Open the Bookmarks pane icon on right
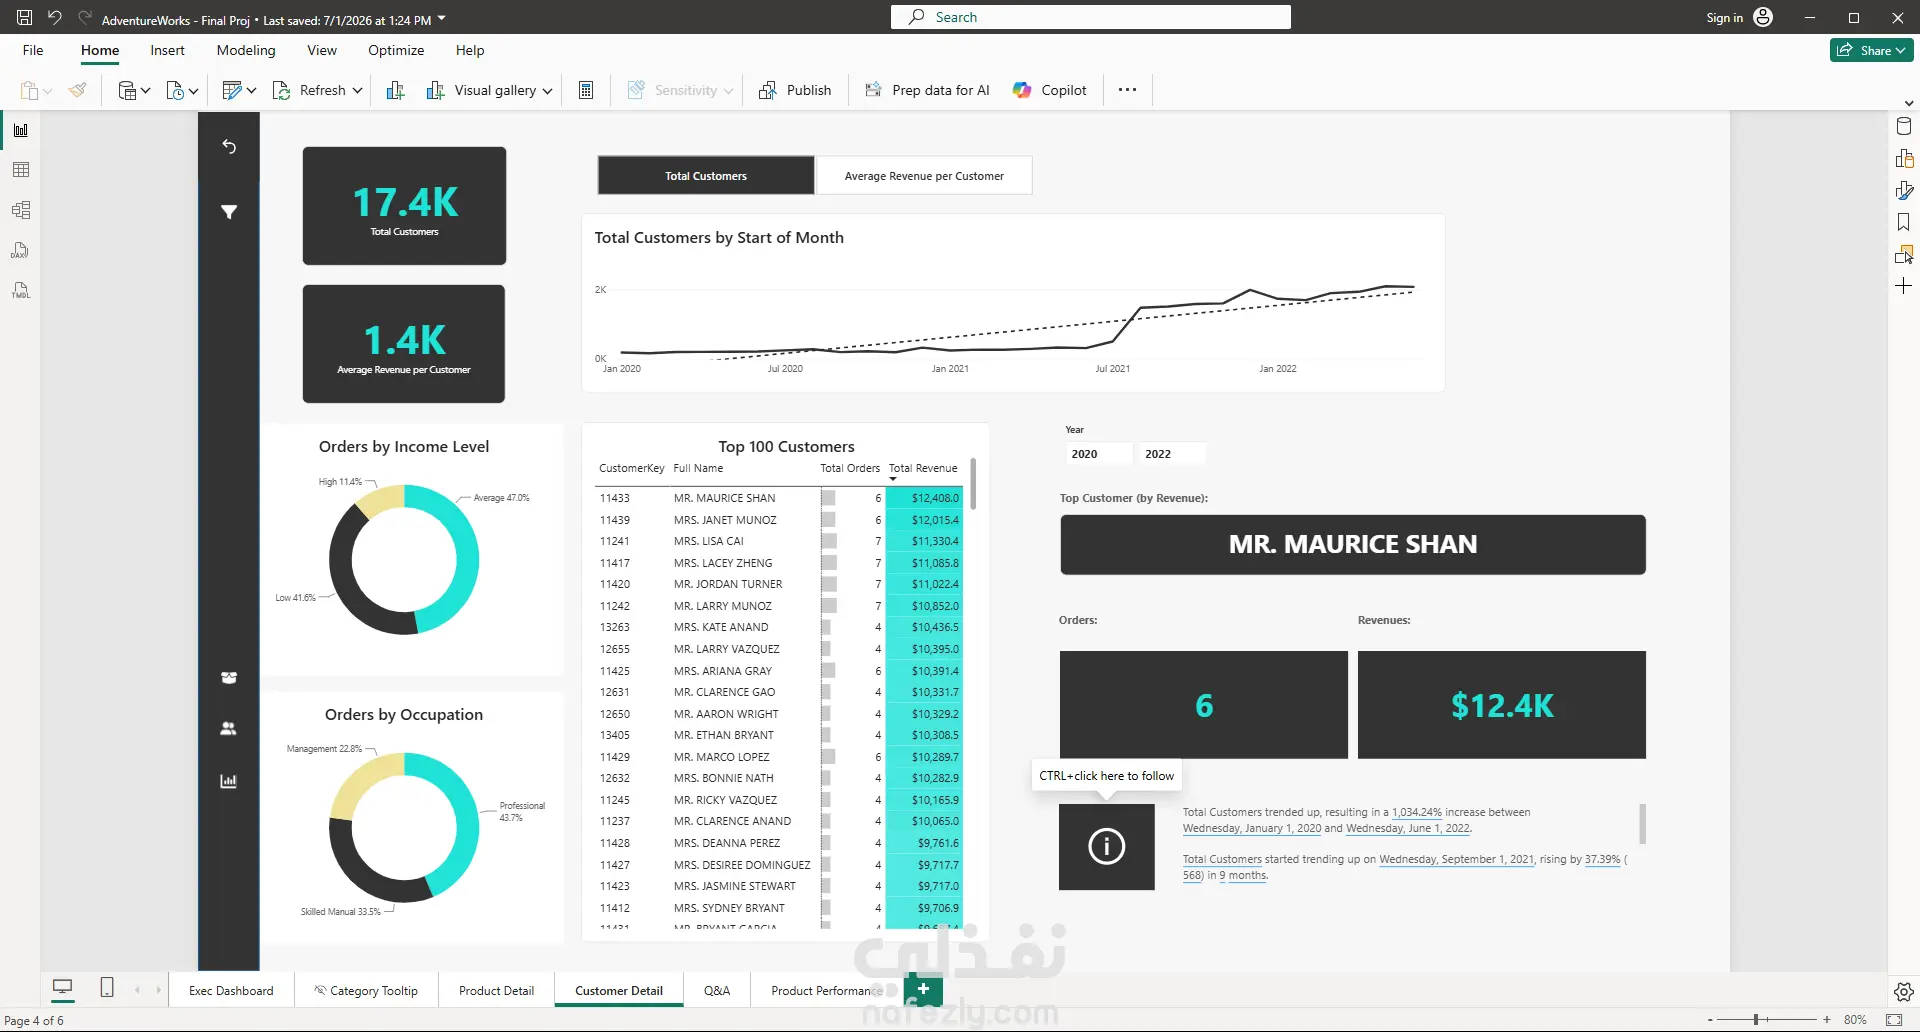 tap(1904, 222)
